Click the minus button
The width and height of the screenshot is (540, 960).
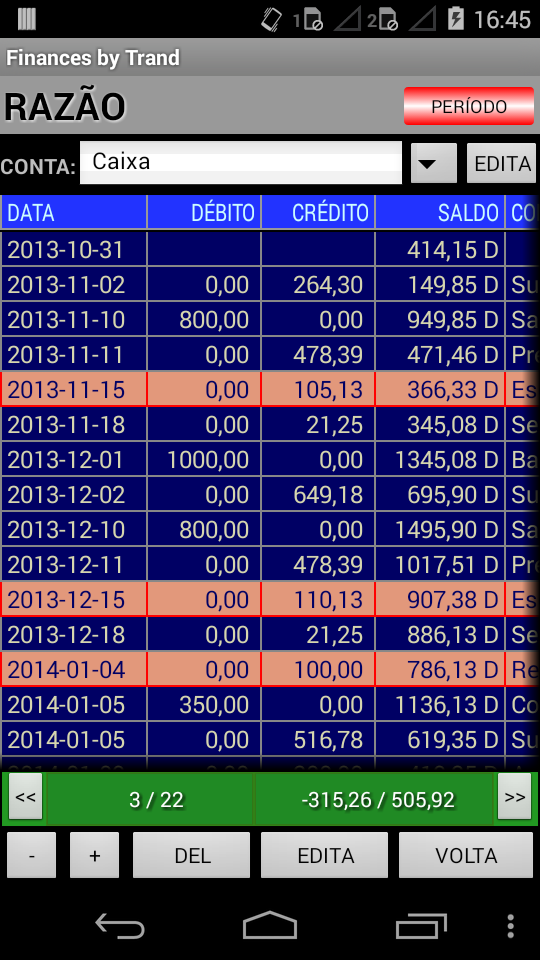pos(31,855)
